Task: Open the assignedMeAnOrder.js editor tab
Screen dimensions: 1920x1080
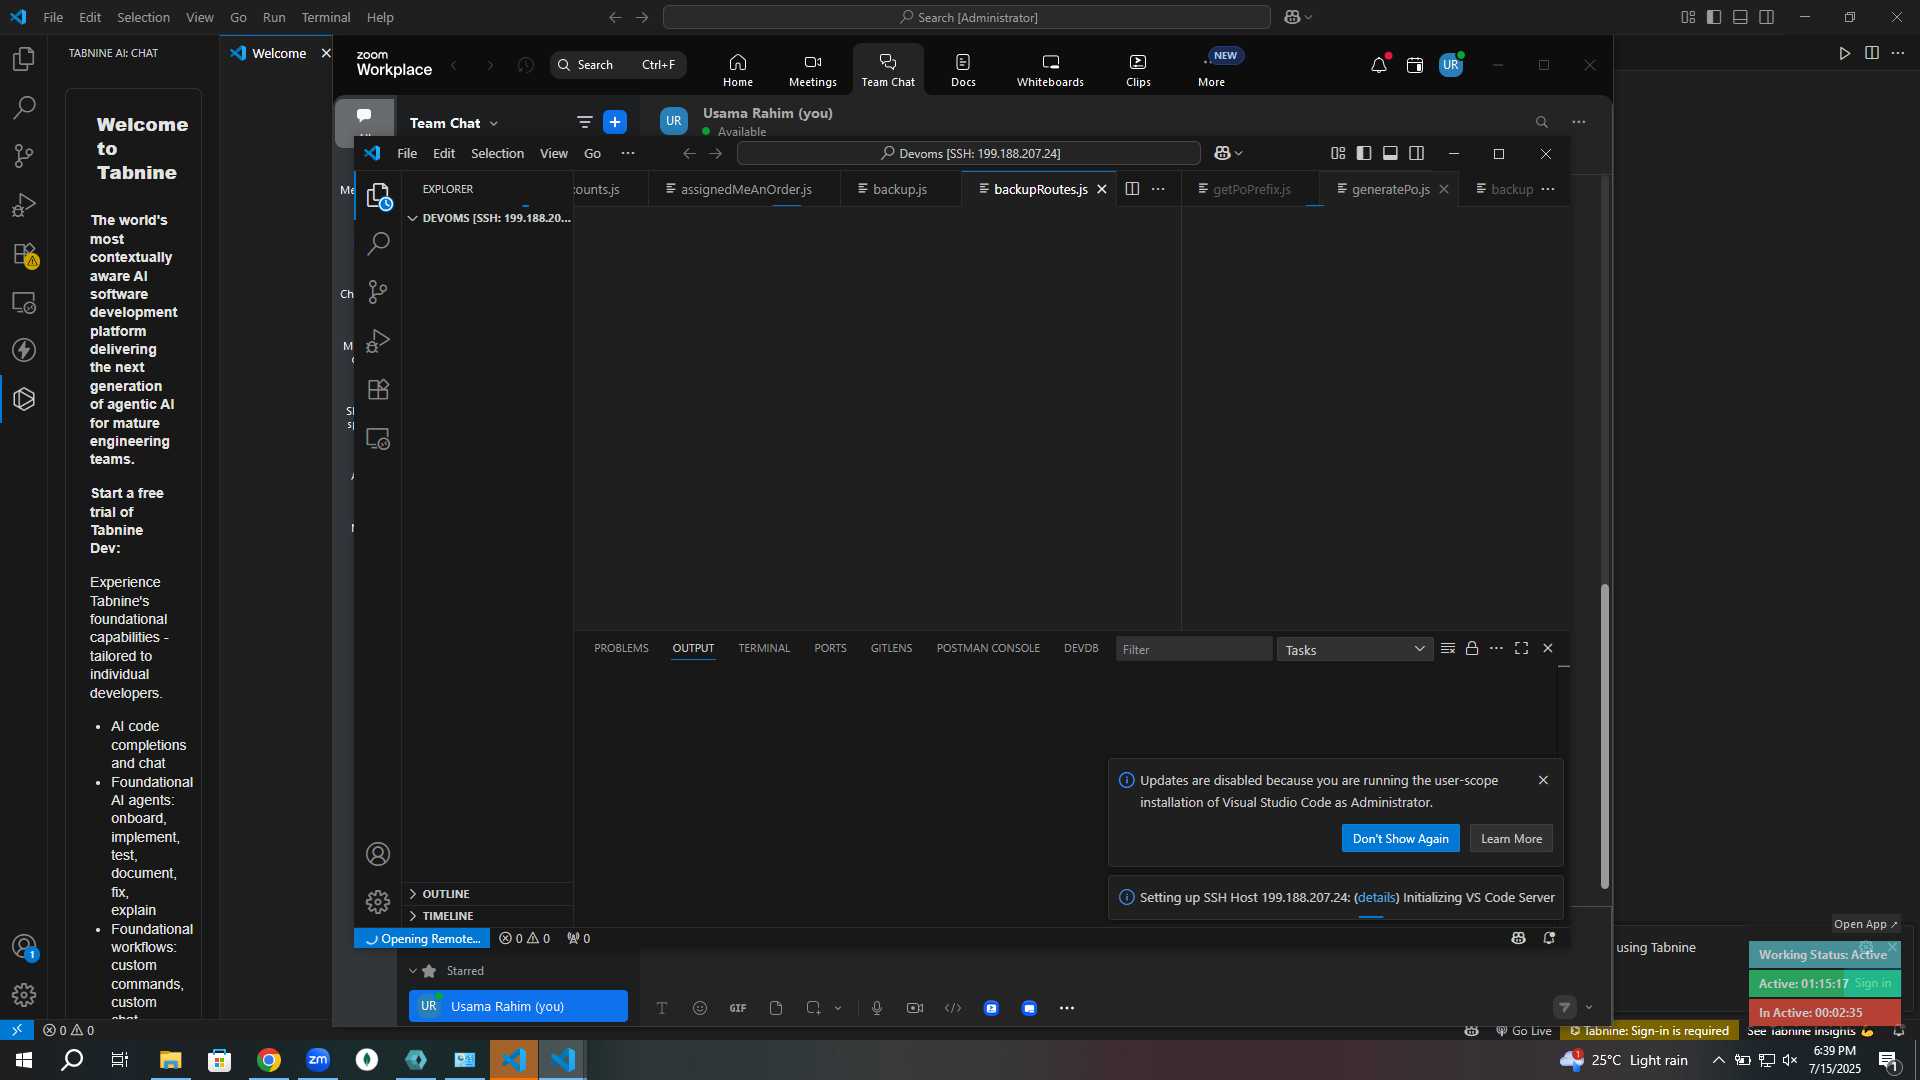Action: point(746,189)
